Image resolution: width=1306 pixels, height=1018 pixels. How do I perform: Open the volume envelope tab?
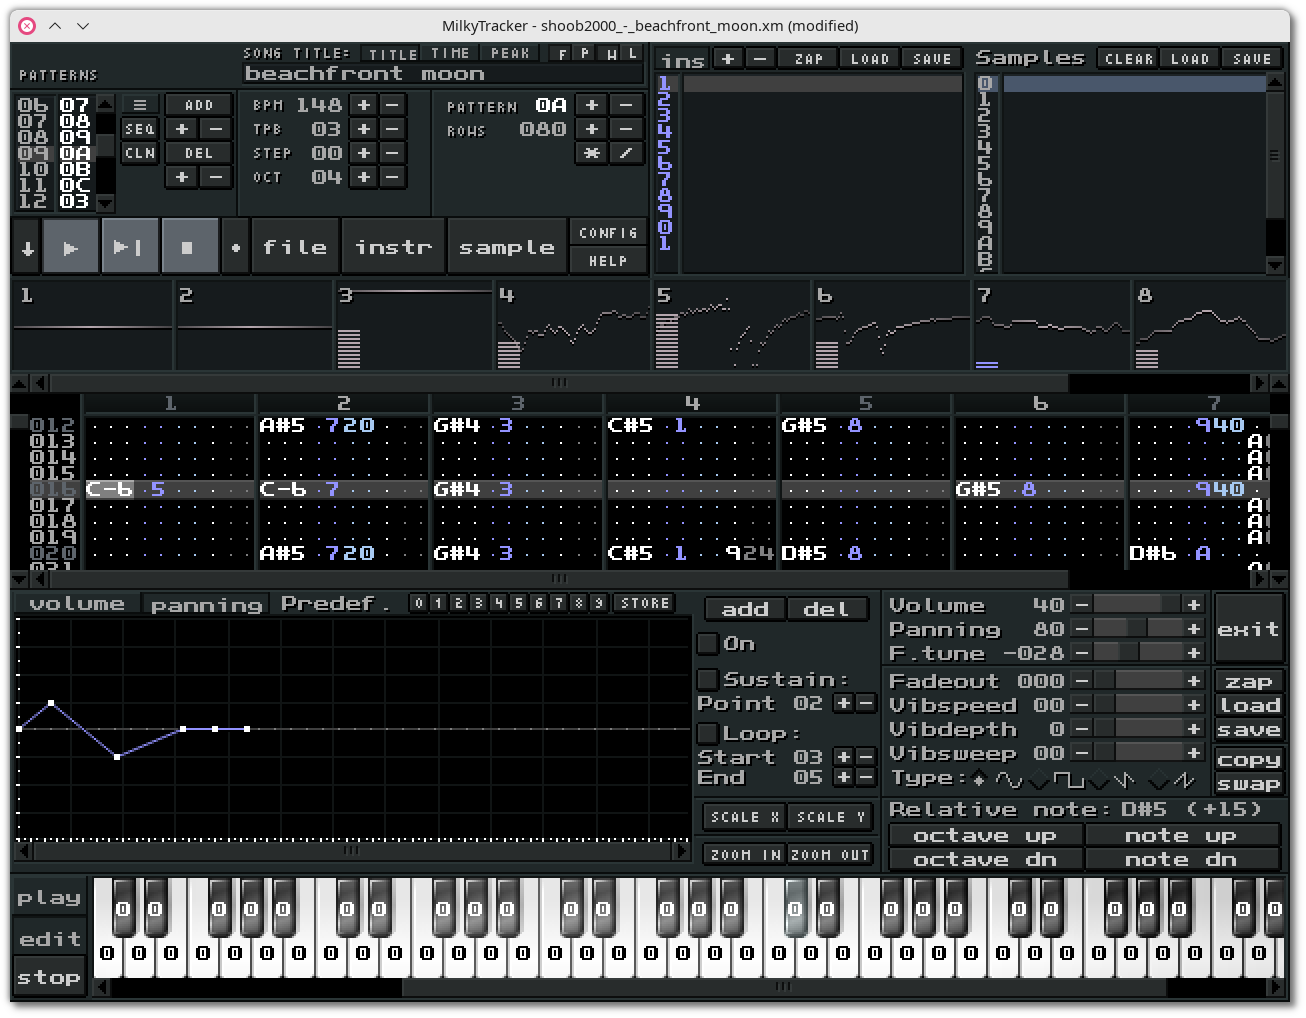point(77,604)
